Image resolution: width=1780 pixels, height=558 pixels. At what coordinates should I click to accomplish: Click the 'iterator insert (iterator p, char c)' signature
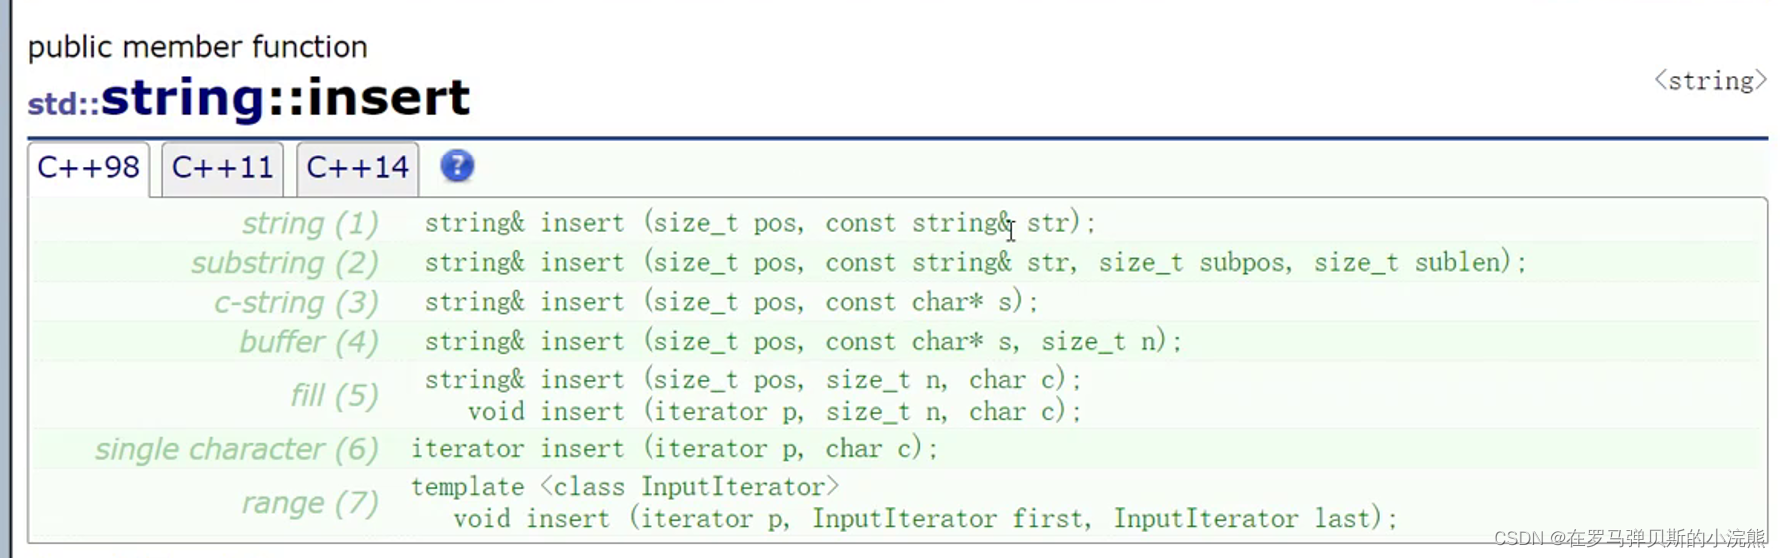tap(675, 449)
